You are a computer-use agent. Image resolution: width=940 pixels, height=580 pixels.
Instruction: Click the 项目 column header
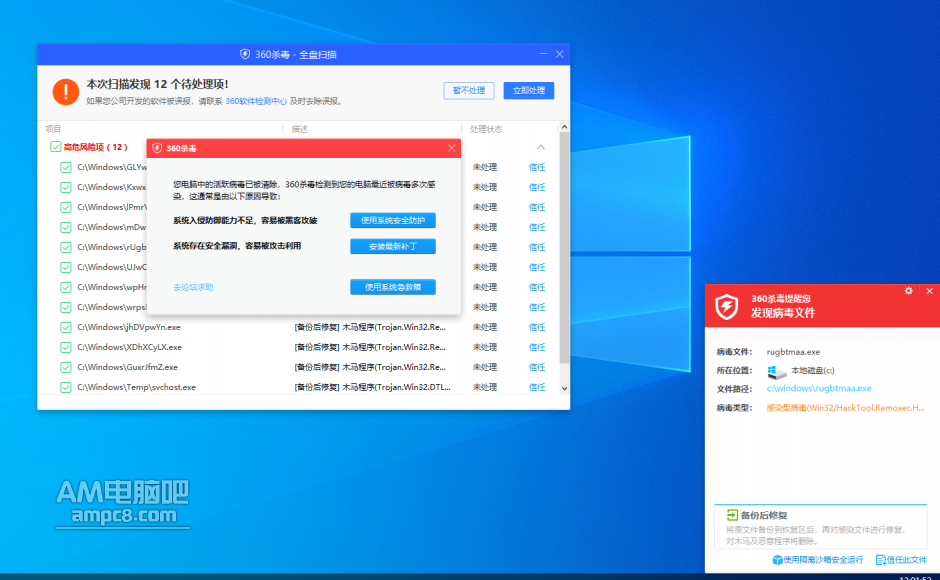53,128
